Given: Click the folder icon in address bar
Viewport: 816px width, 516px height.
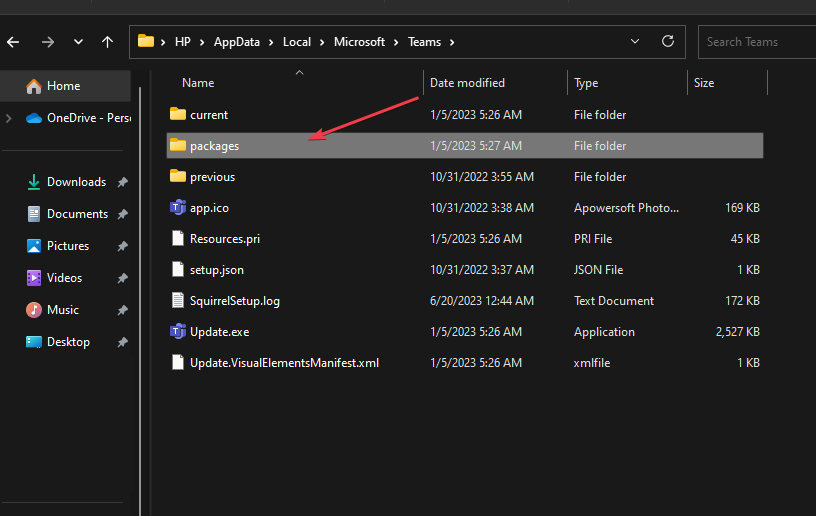Looking at the screenshot, I should tap(146, 41).
